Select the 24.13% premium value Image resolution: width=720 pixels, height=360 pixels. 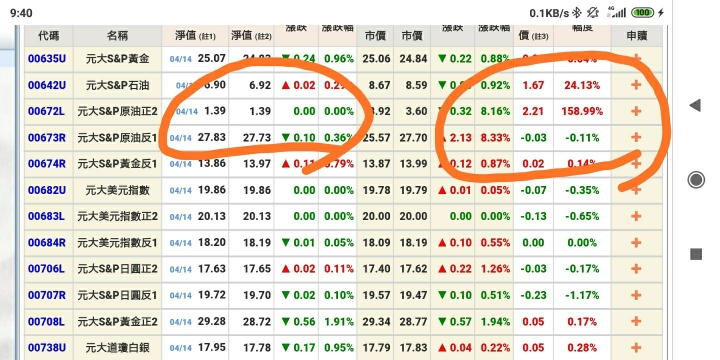[582, 85]
